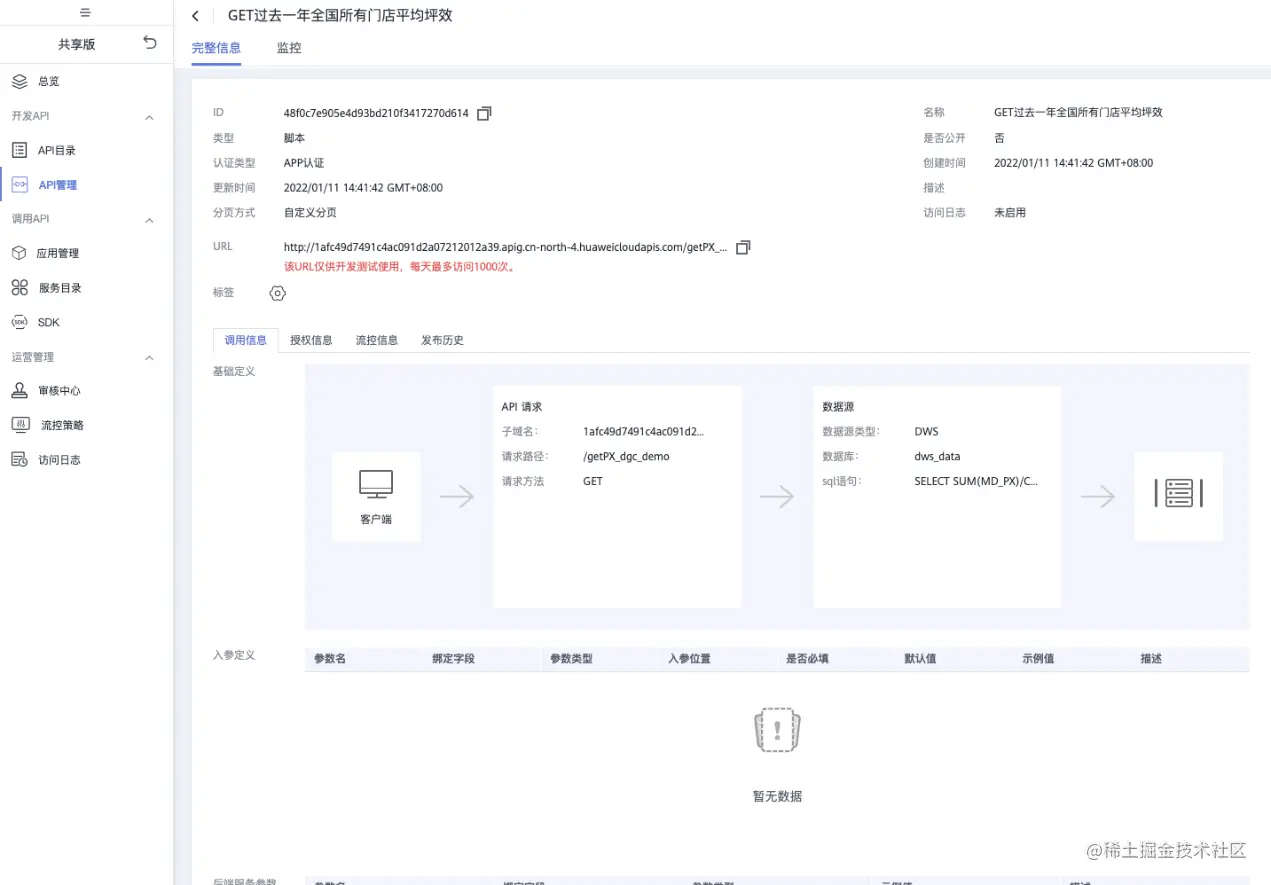Switch to the 完整信息 tab
1271x885 pixels.
click(216, 48)
